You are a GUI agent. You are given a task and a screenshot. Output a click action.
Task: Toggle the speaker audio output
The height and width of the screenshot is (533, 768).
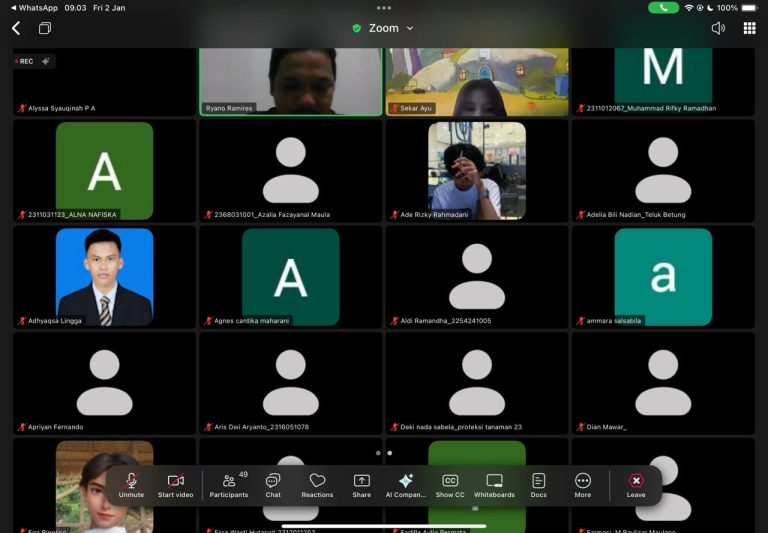click(x=718, y=28)
